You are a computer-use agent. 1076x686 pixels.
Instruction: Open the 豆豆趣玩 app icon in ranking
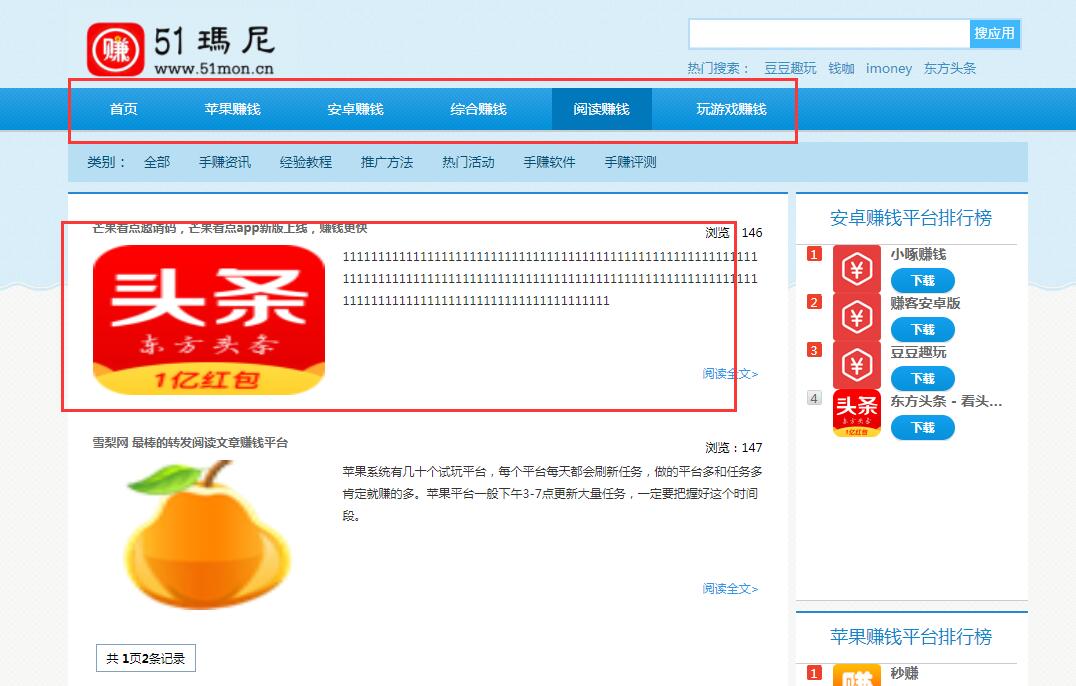[856, 365]
